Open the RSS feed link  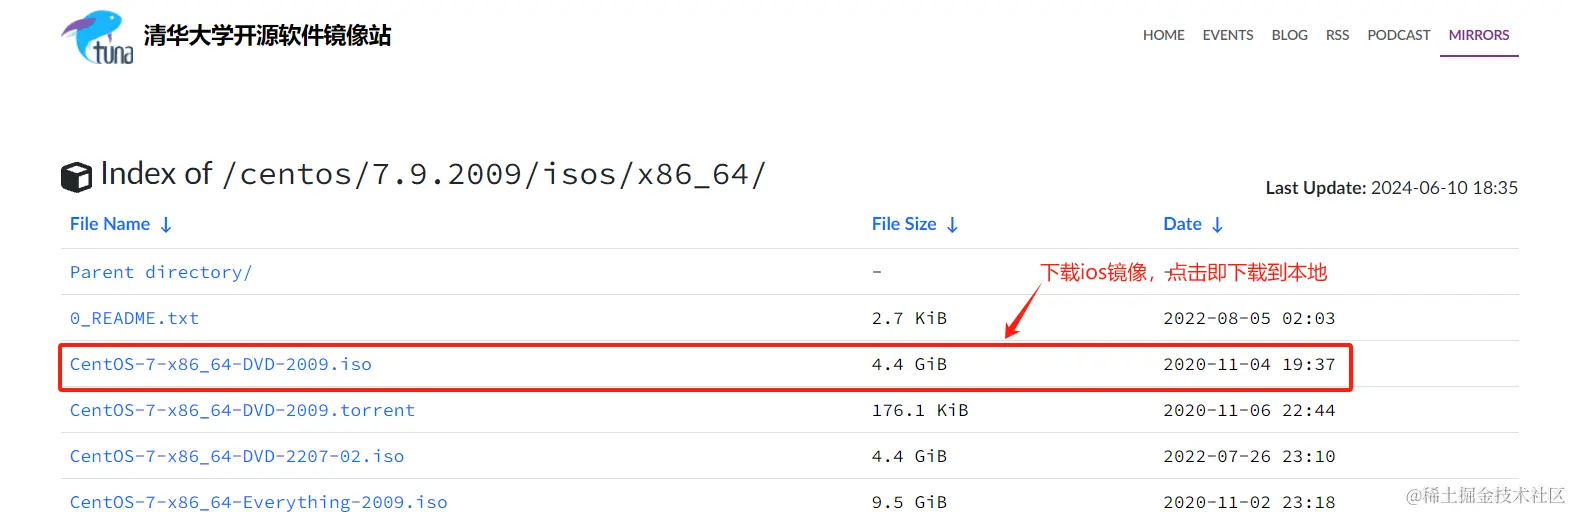coord(1337,35)
